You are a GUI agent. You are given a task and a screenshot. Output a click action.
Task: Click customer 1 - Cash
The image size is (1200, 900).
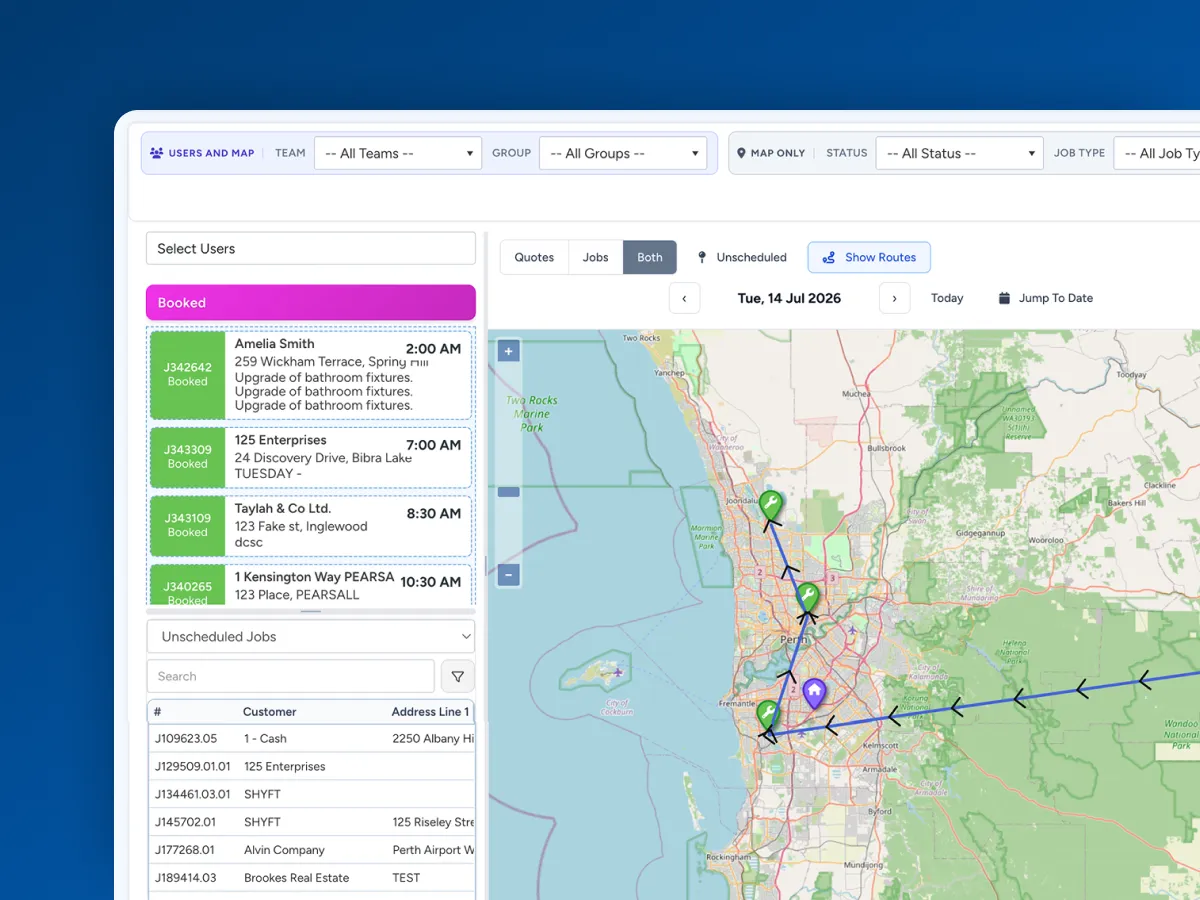265,739
